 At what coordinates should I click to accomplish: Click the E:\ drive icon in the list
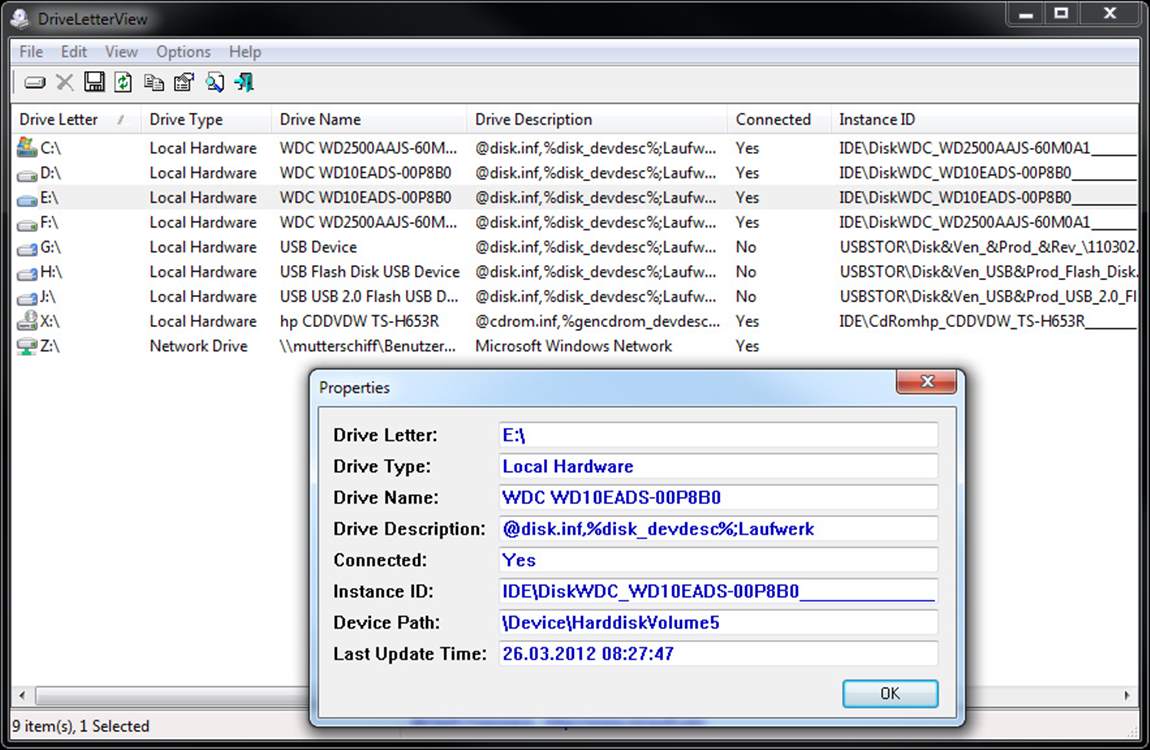27,199
